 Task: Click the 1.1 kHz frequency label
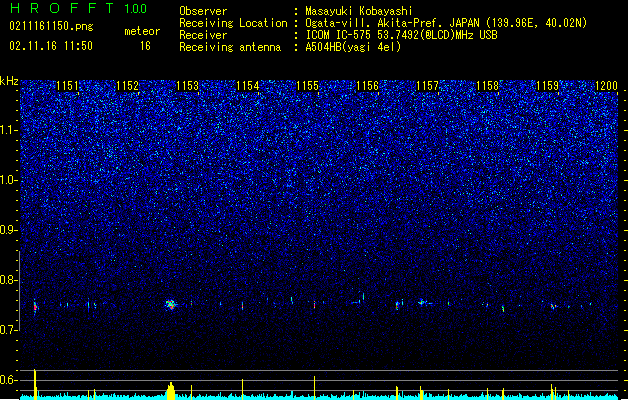(x=9, y=130)
